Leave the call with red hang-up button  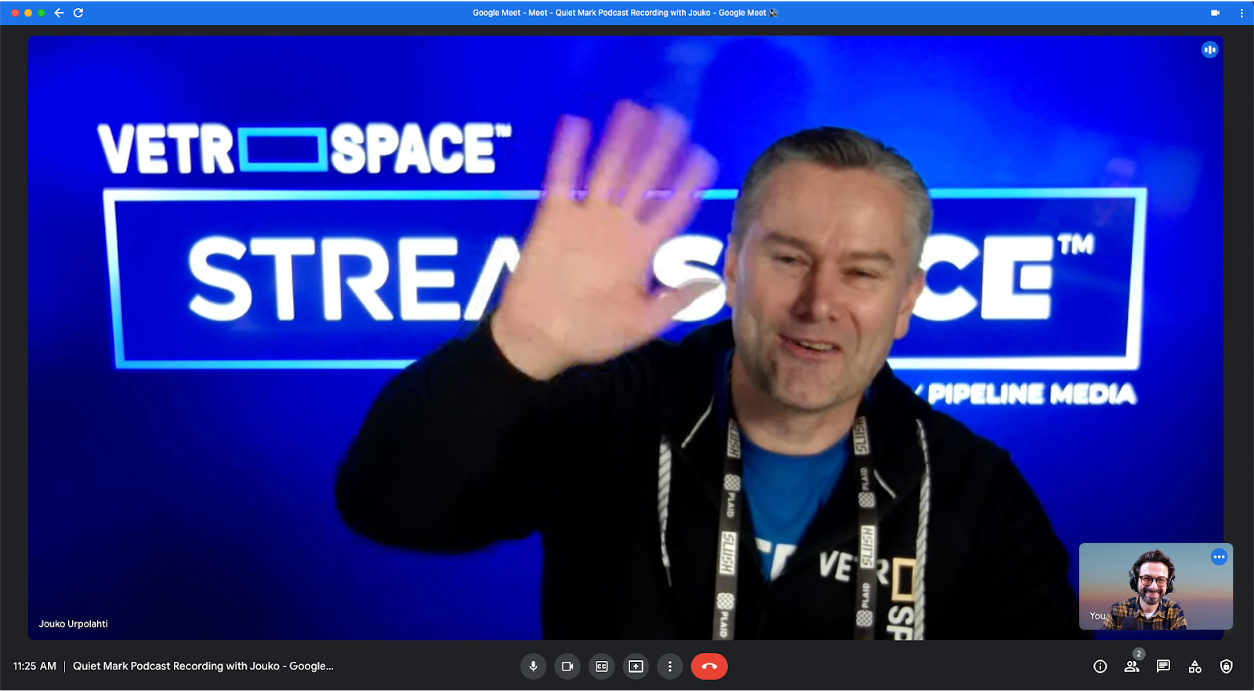[x=709, y=666]
